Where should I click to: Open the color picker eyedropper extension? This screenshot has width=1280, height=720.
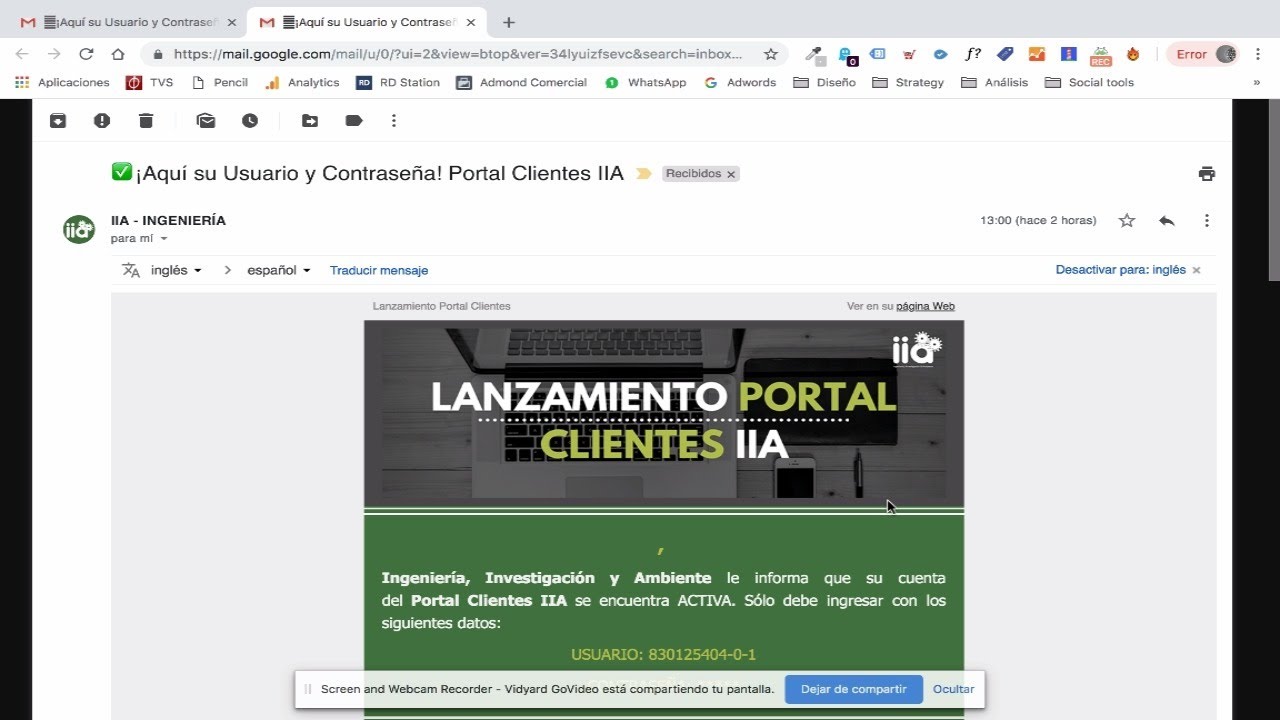pos(814,54)
